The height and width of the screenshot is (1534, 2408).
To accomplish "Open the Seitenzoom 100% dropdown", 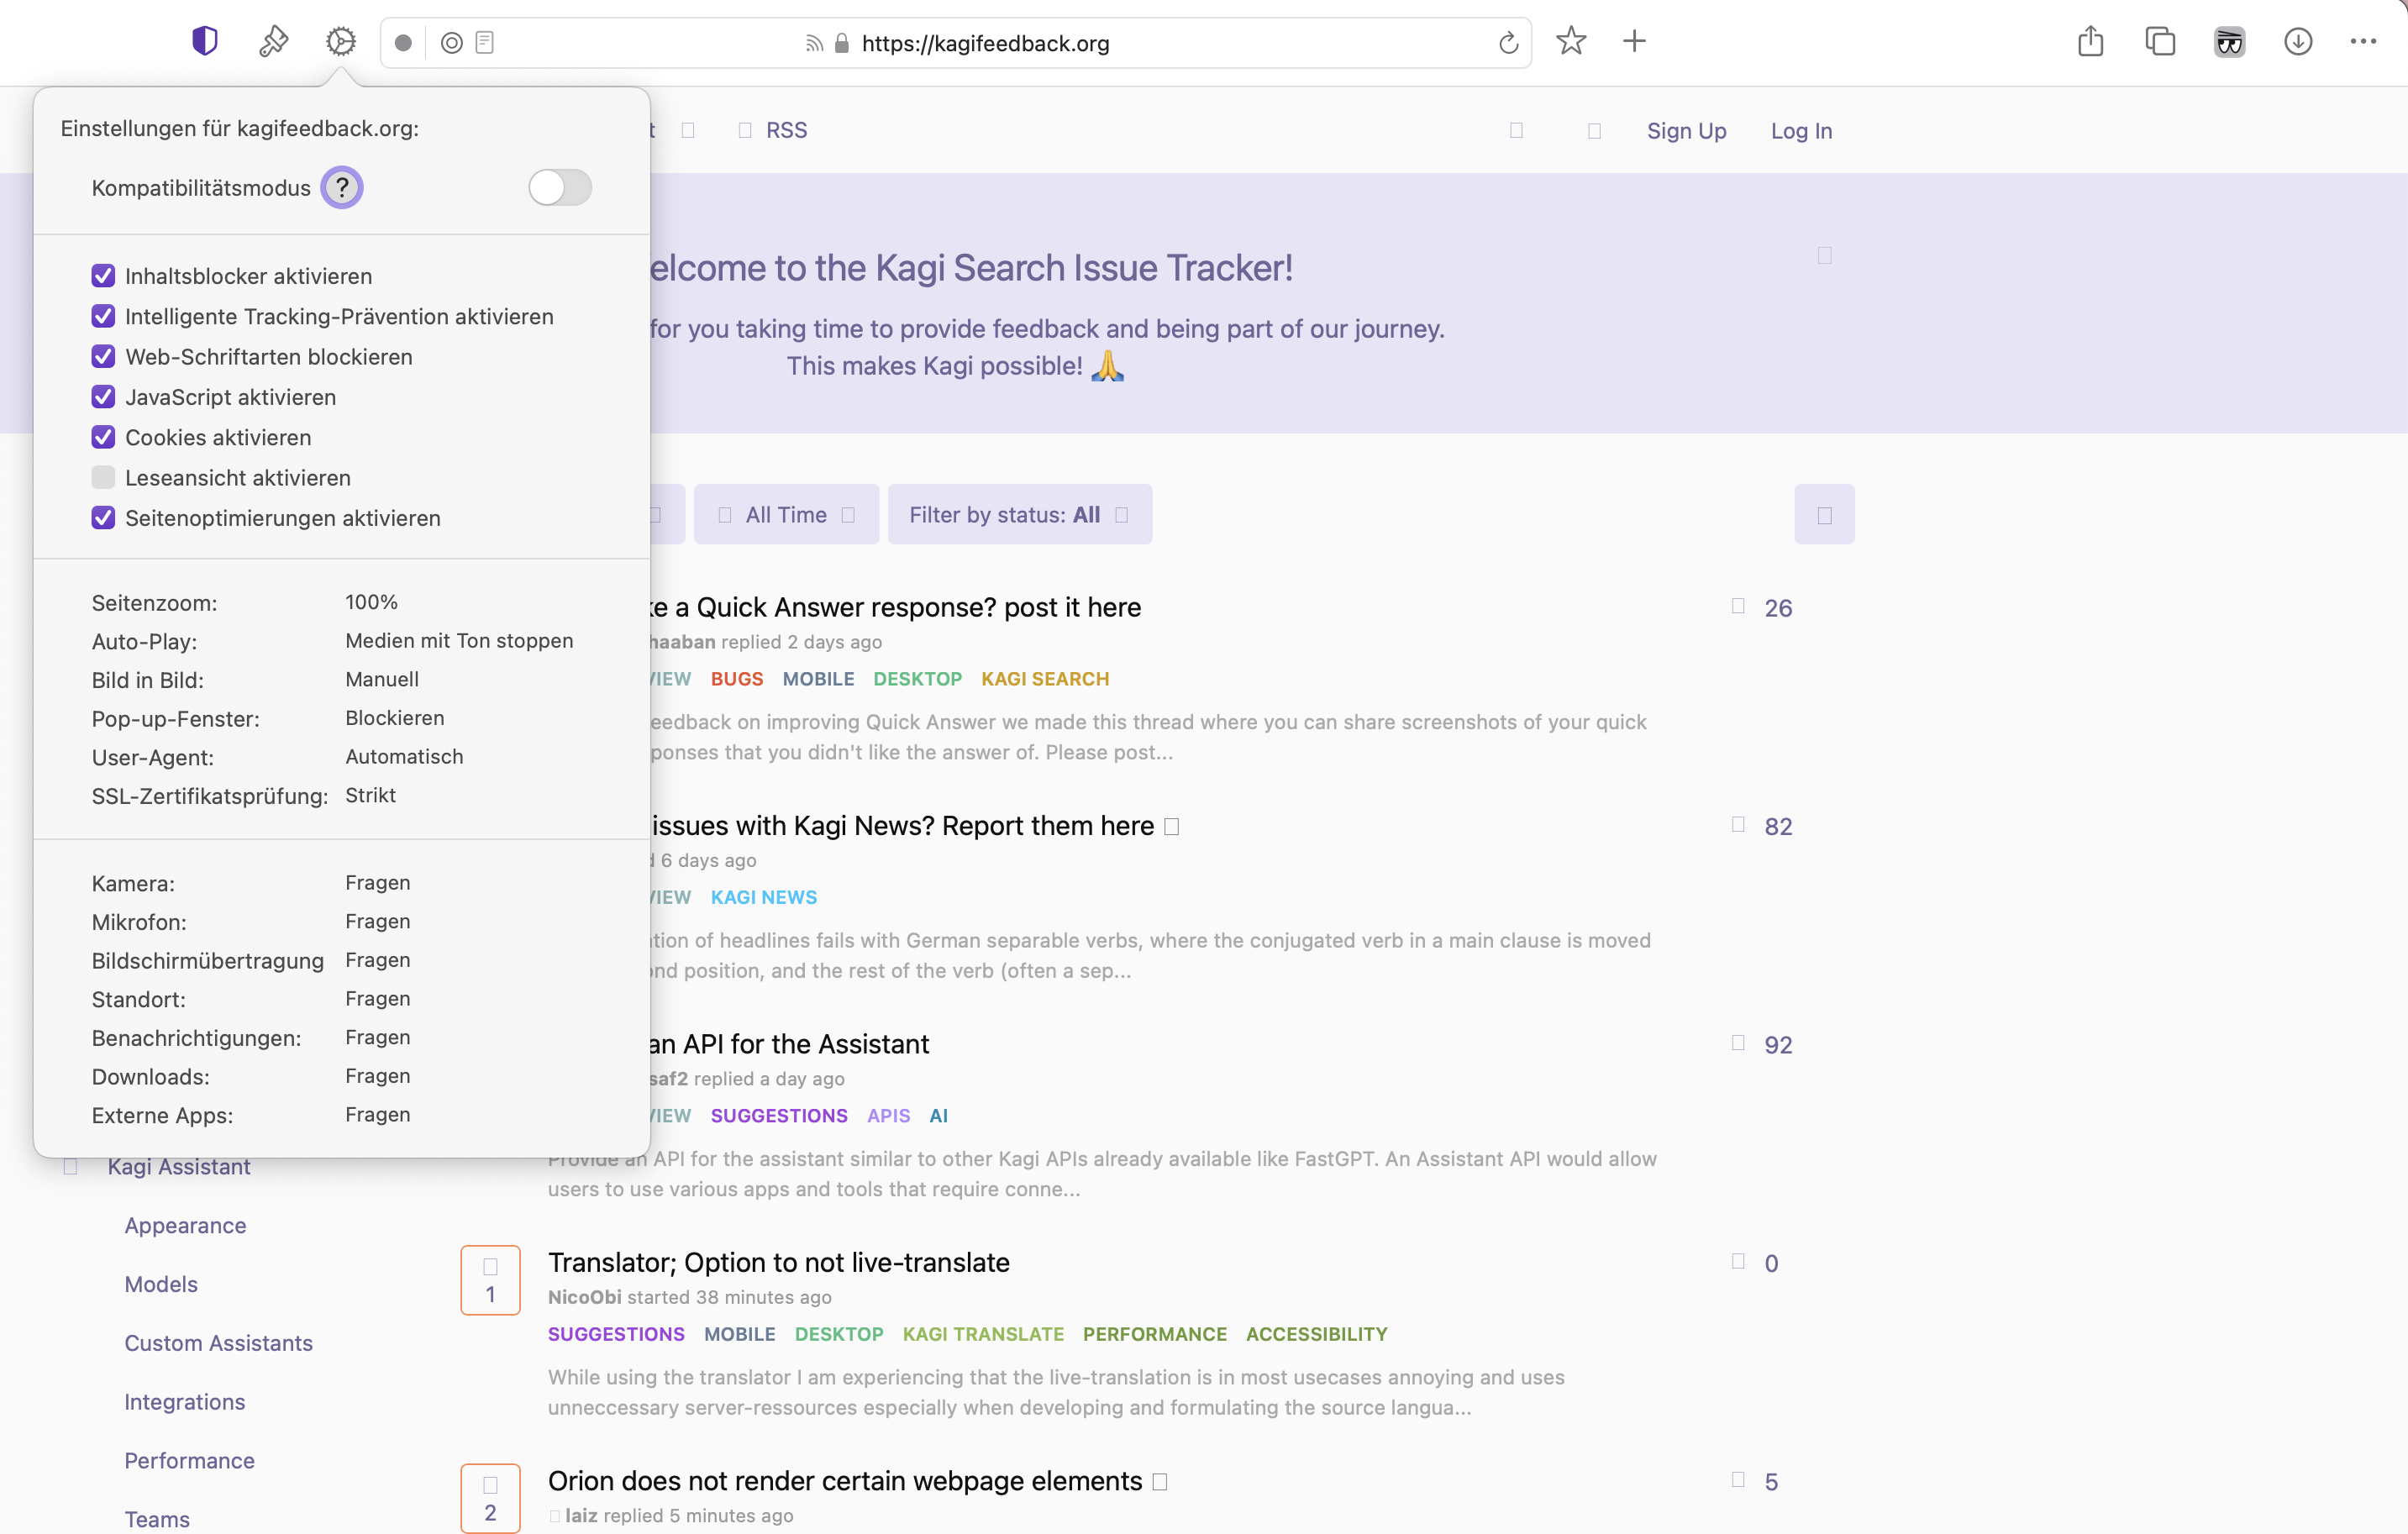I will [371, 602].
